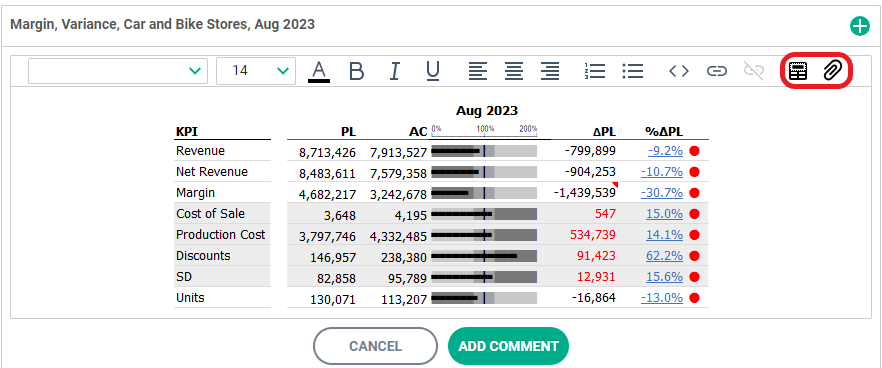
Task: Open the font family dropdown
Action: coord(118,71)
